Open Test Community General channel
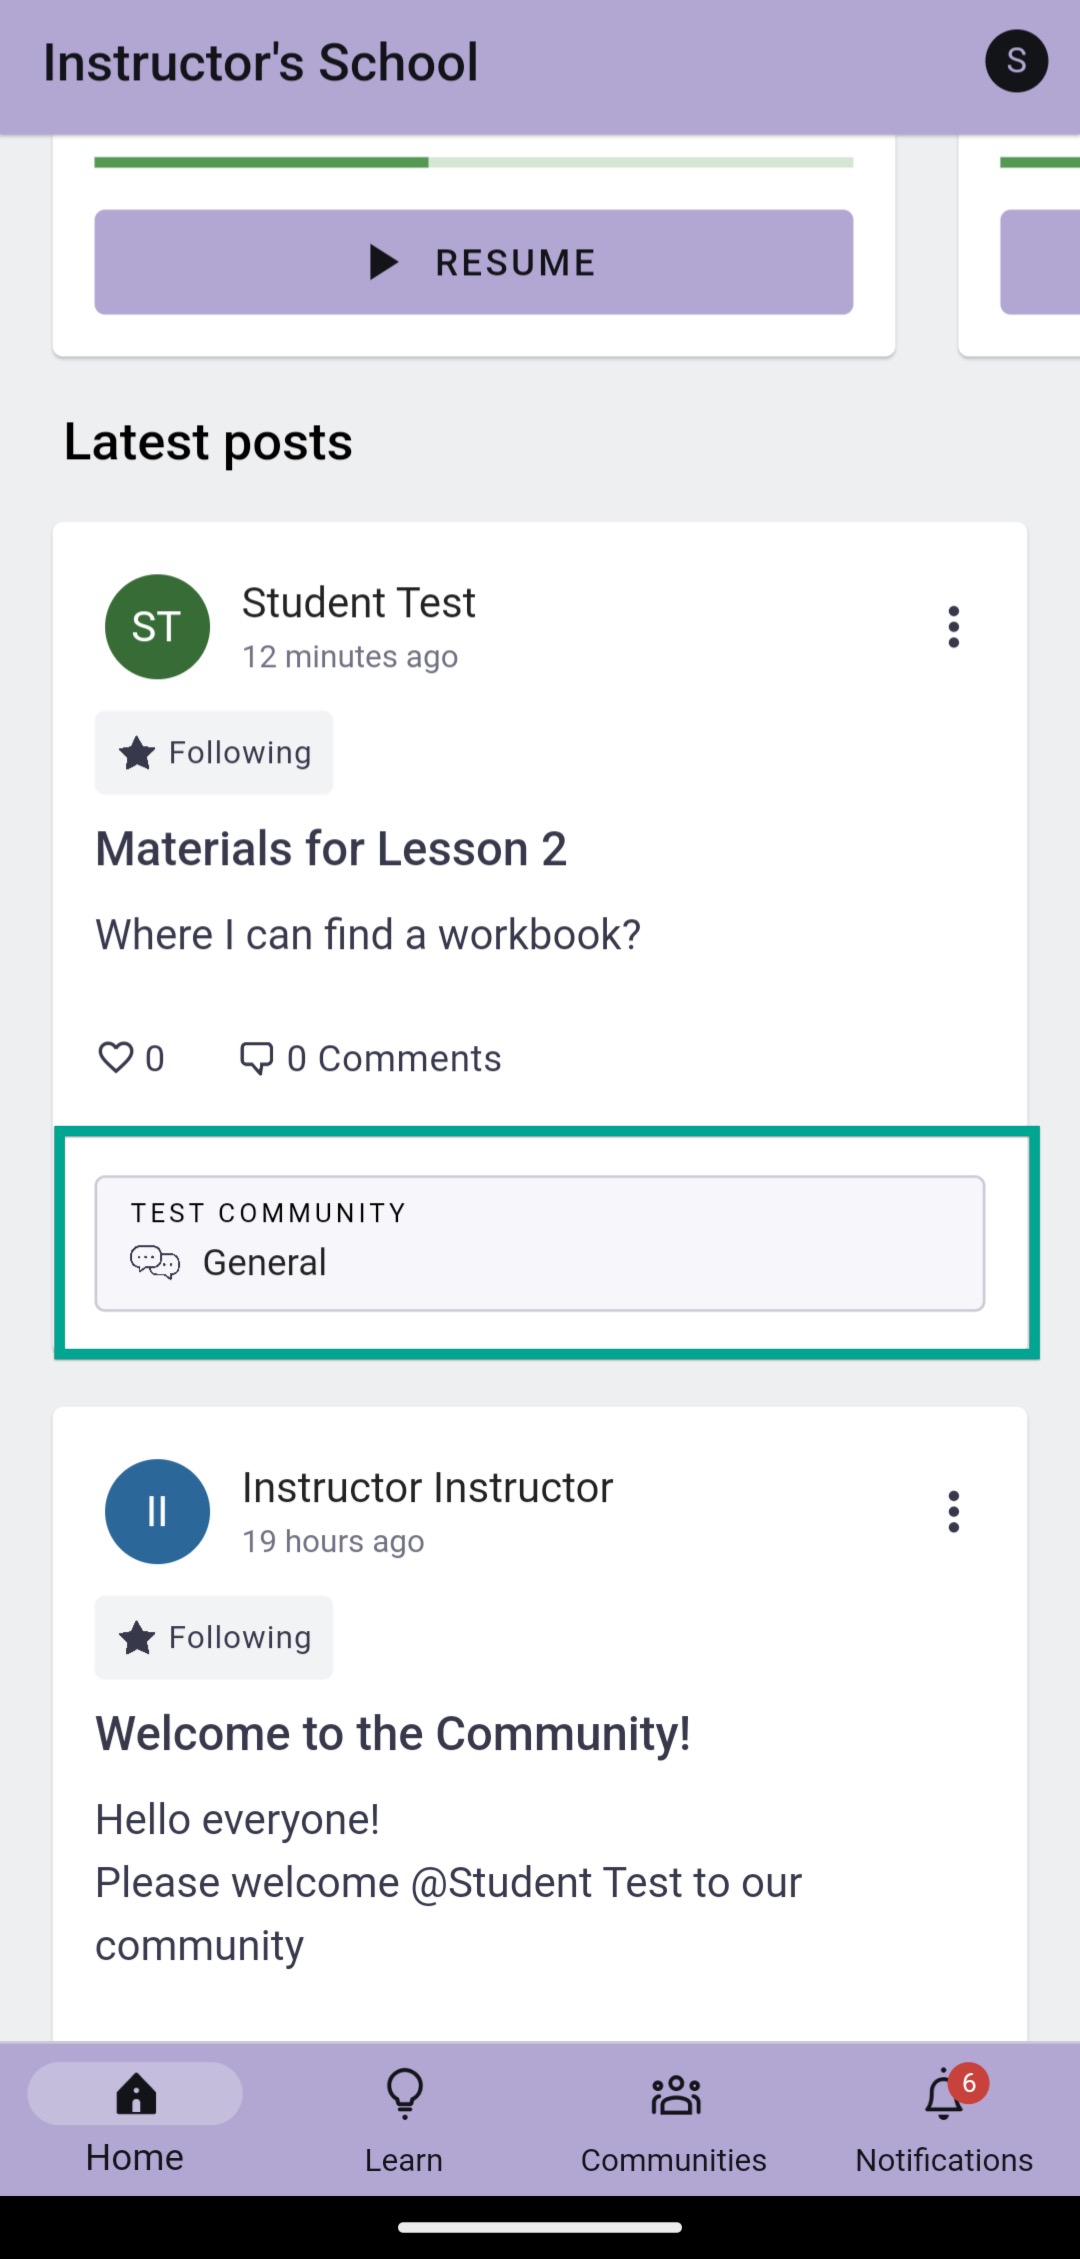 (540, 1244)
